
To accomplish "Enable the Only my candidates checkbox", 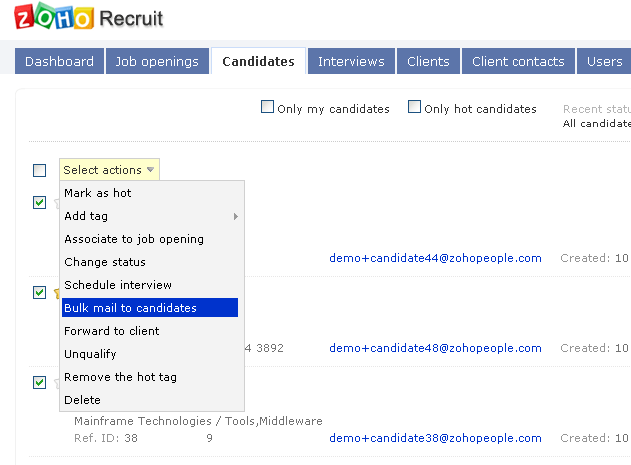I will tap(267, 108).
